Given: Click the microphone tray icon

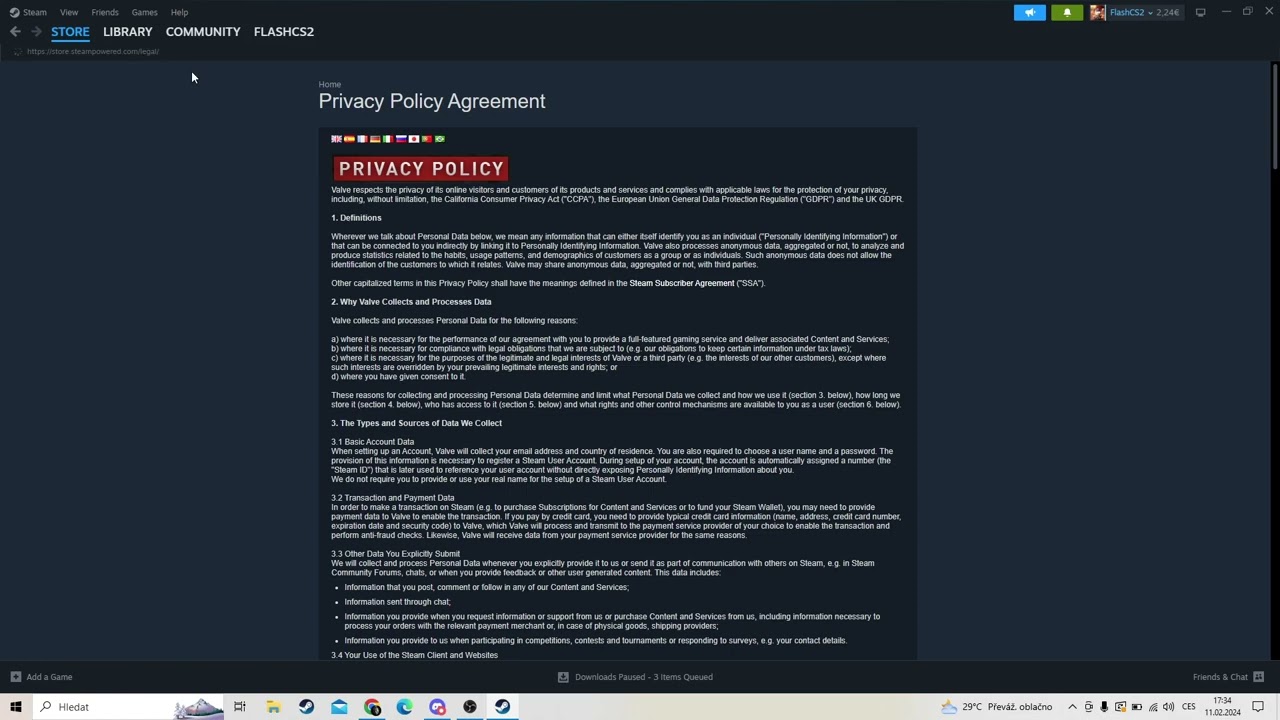Looking at the screenshot, I should click(x=1104, y=707).
